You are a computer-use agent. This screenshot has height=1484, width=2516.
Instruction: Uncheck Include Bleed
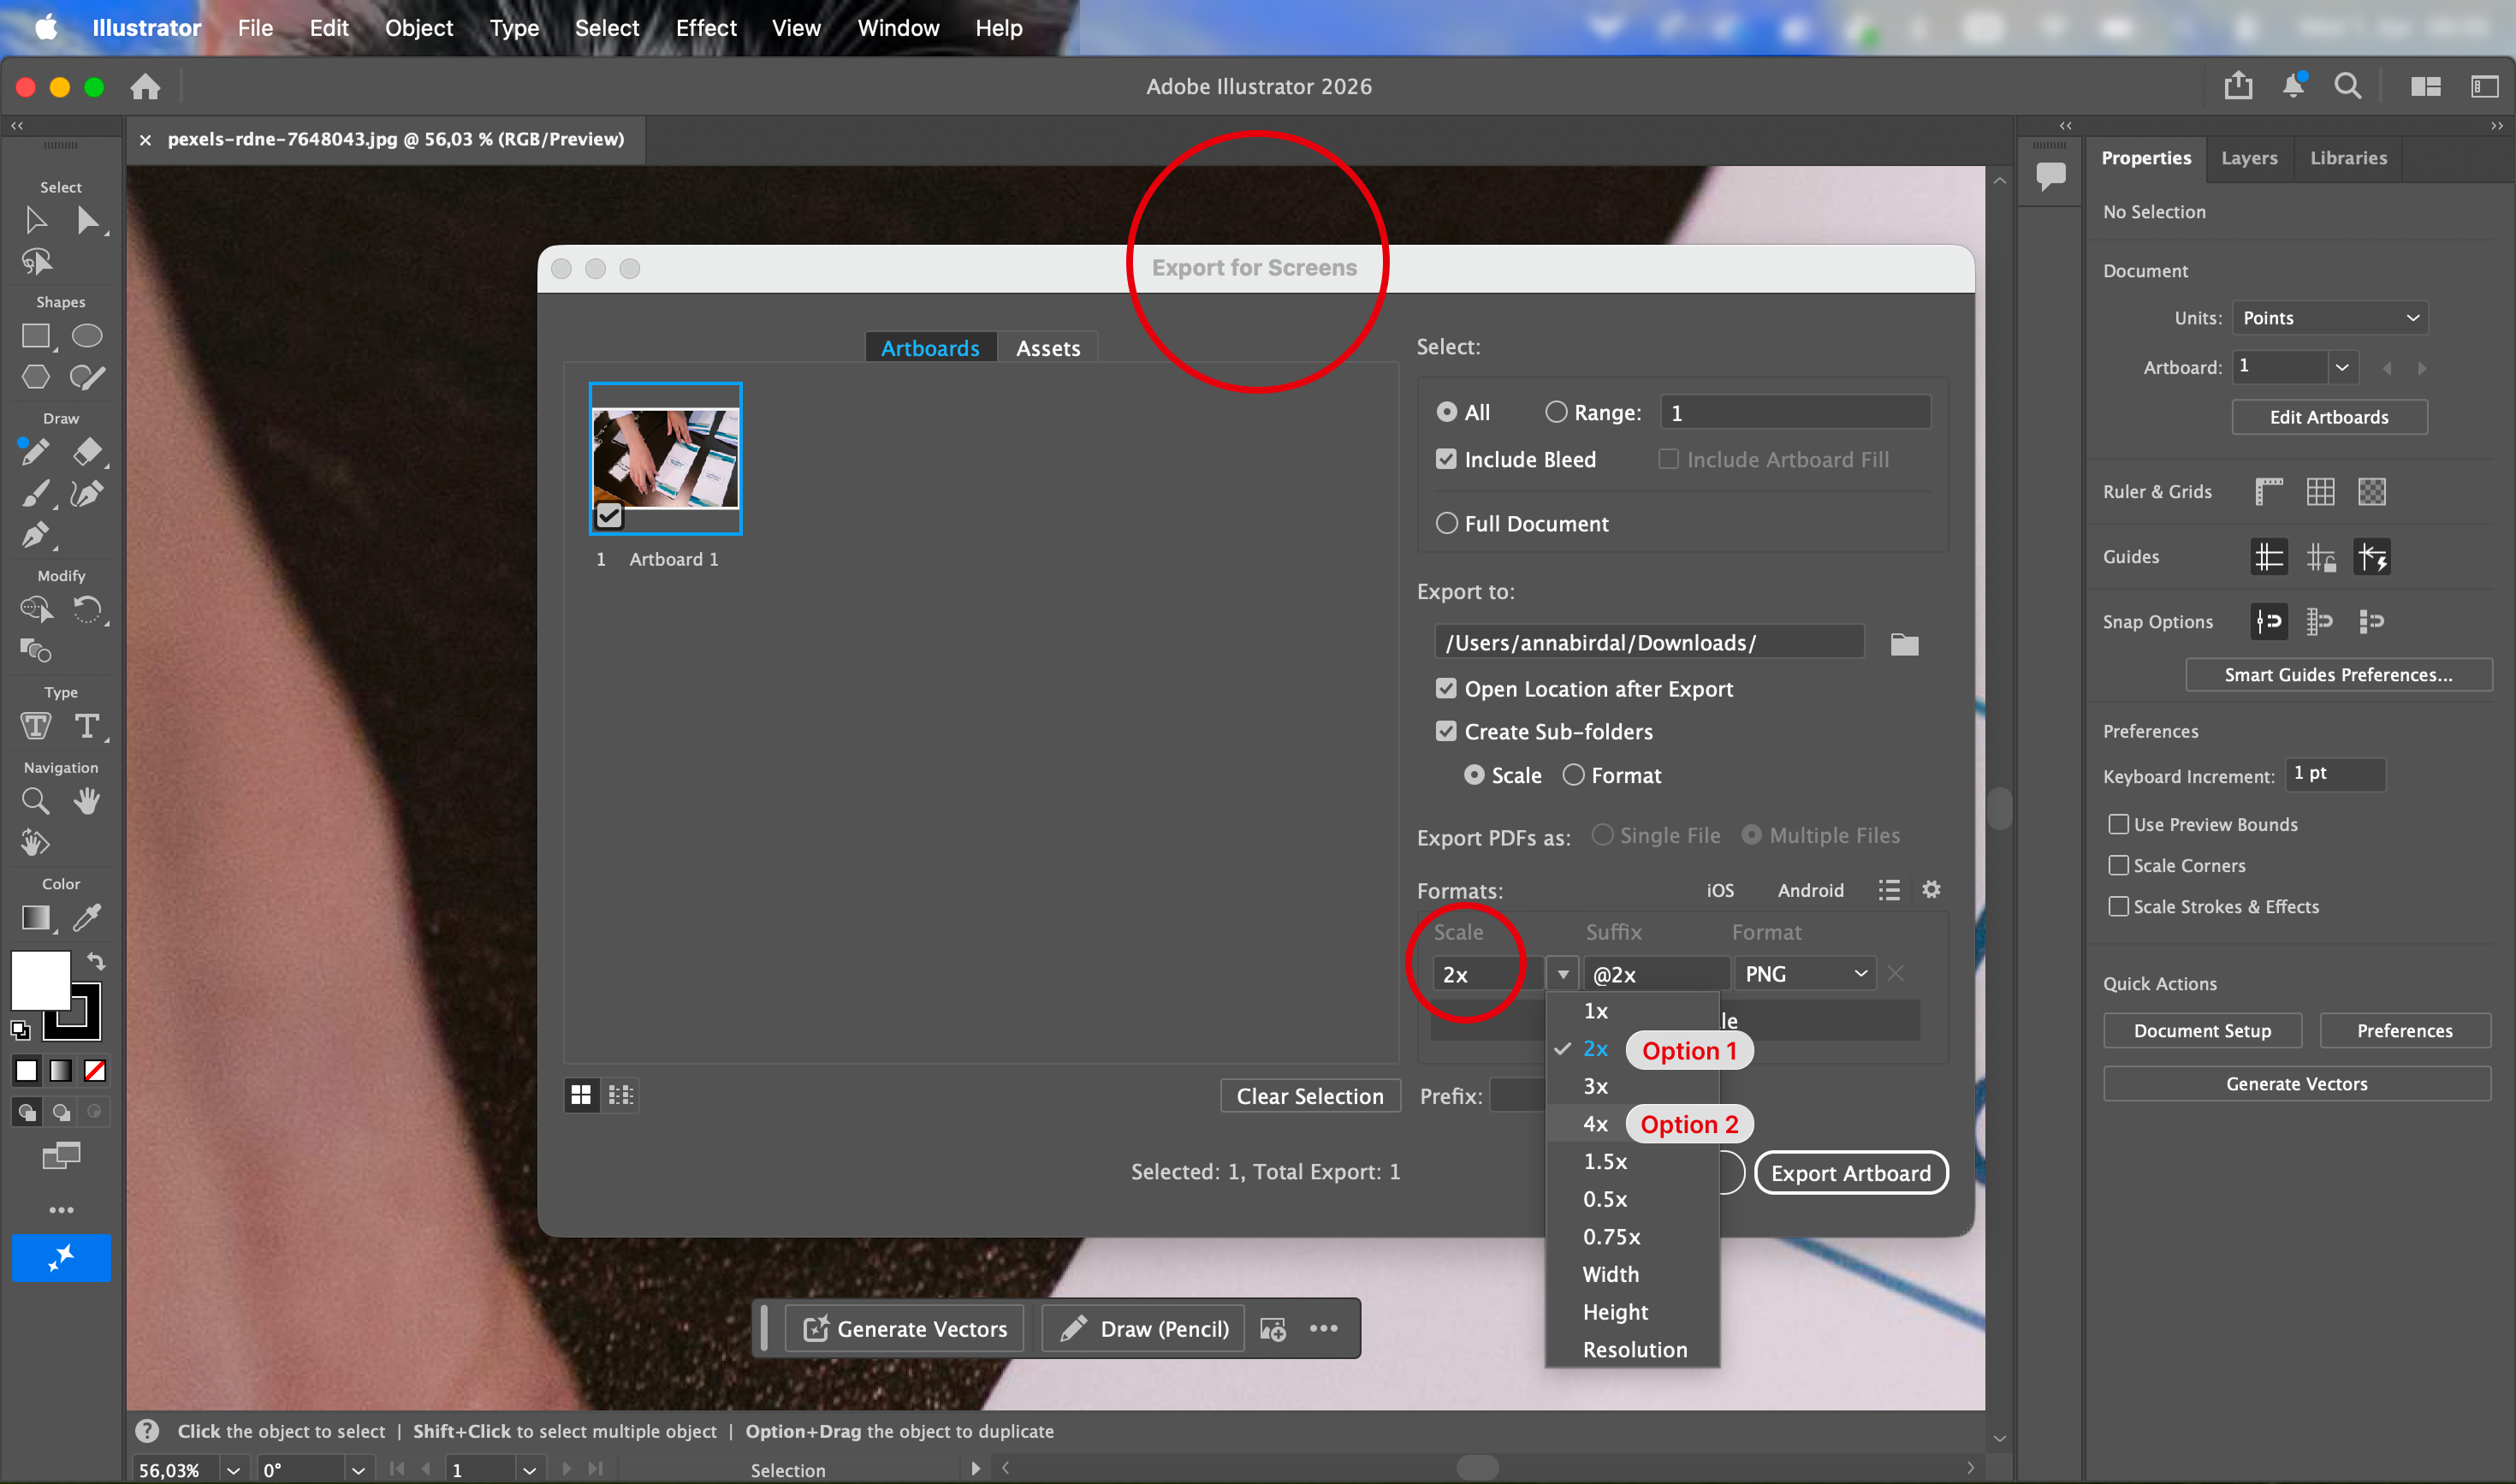click(1446, 459)
